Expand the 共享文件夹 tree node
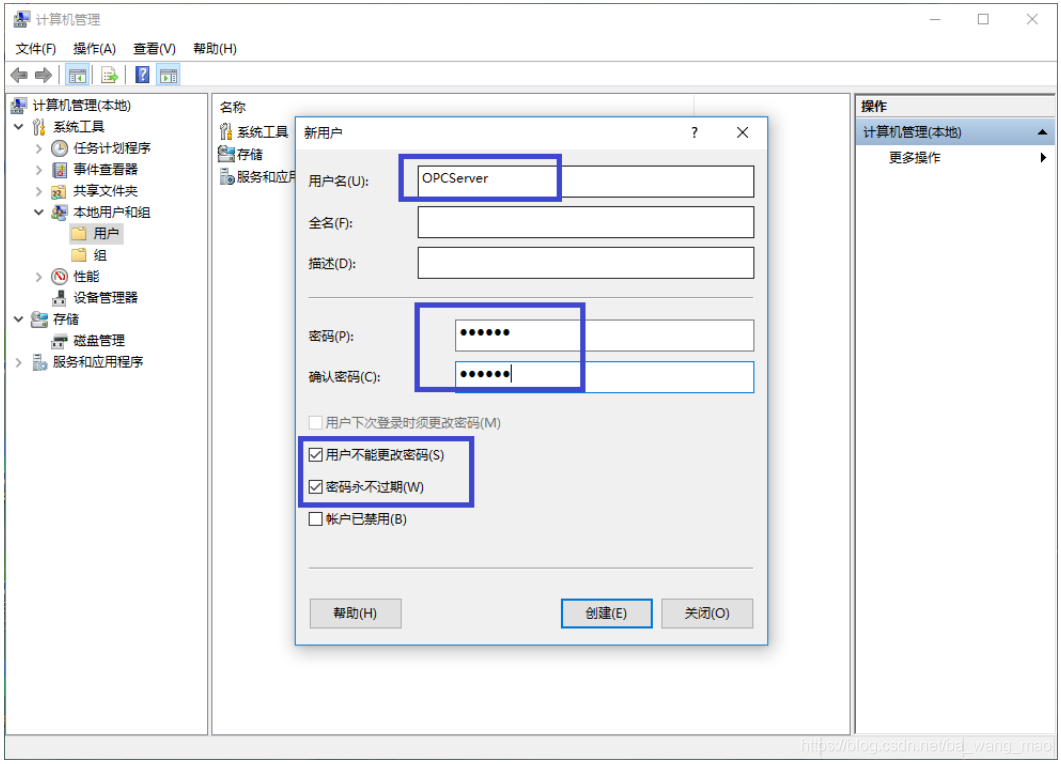The width and height of the screenshot is (1061, 764). pyautogui.click(x=39, y=192)
